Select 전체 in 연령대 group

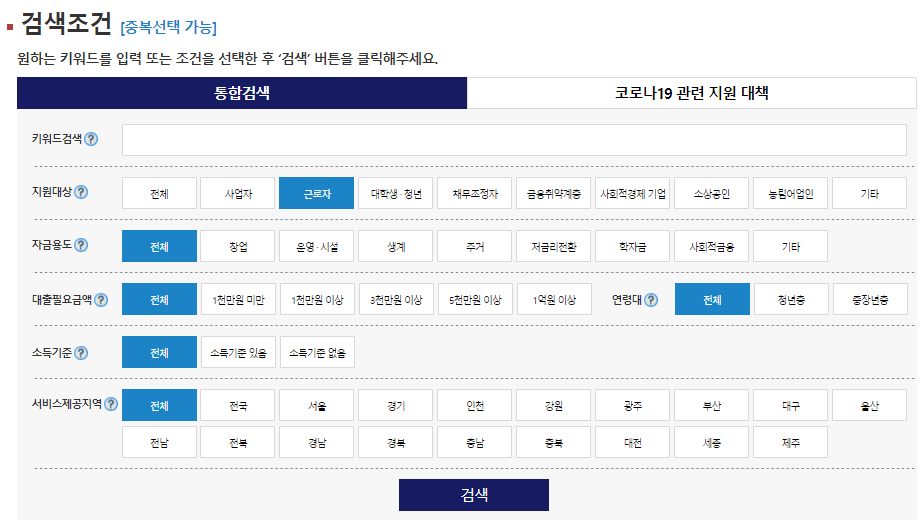point(712,300)
